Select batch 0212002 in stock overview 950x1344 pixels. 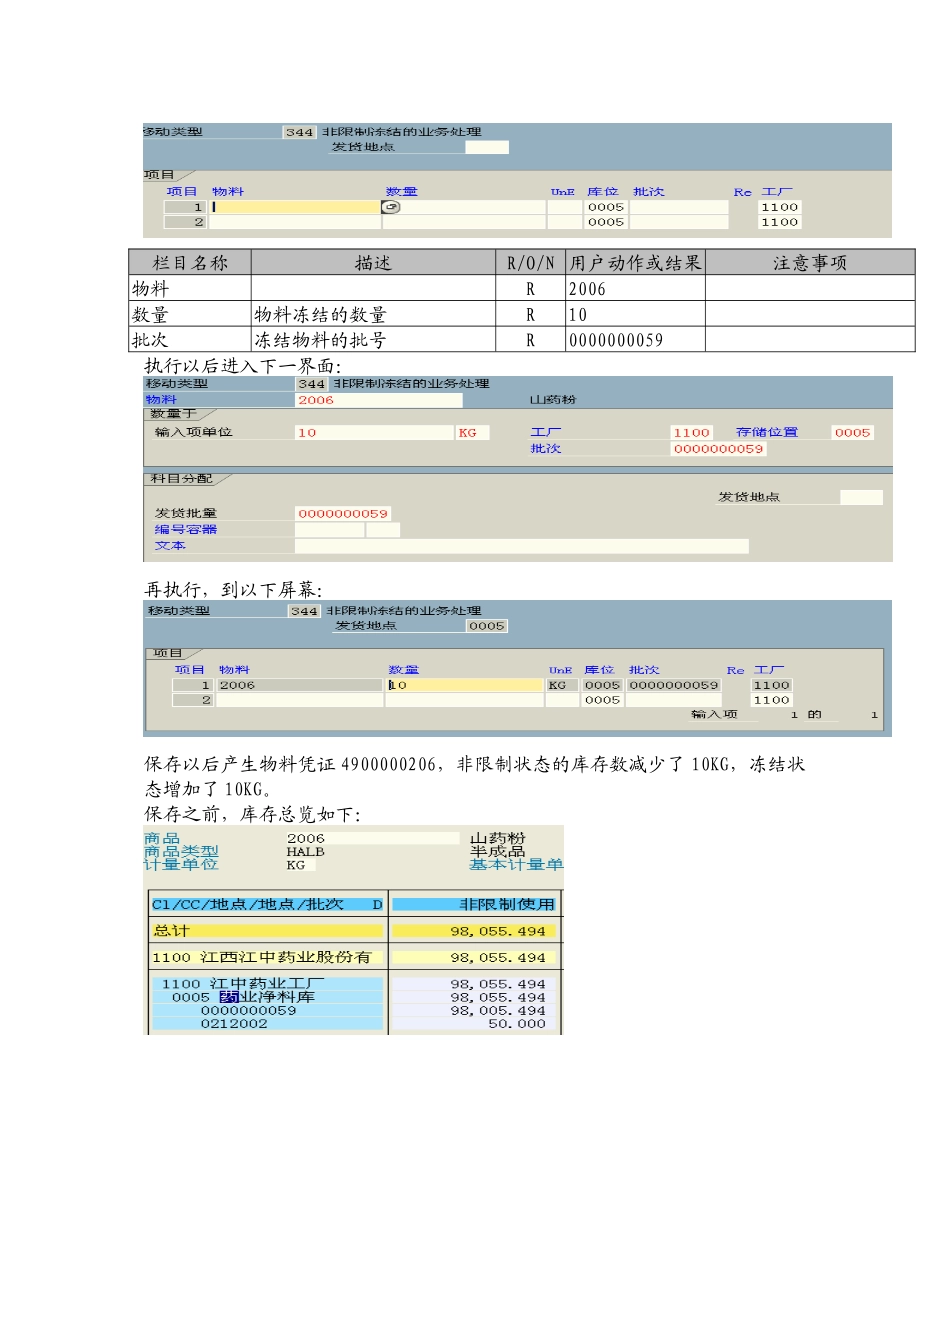[x=266, y=1024]
